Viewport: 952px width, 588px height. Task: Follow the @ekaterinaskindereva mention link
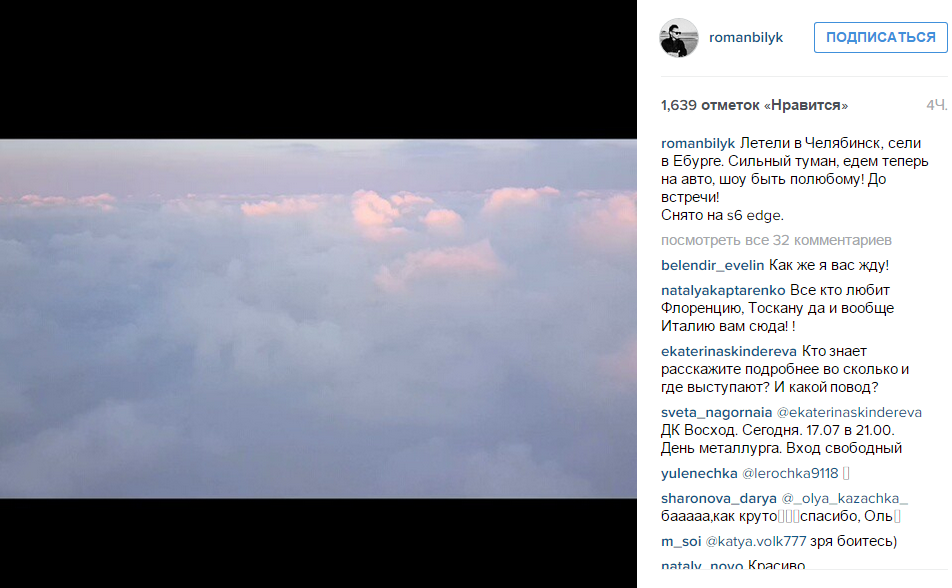[849, 412]
